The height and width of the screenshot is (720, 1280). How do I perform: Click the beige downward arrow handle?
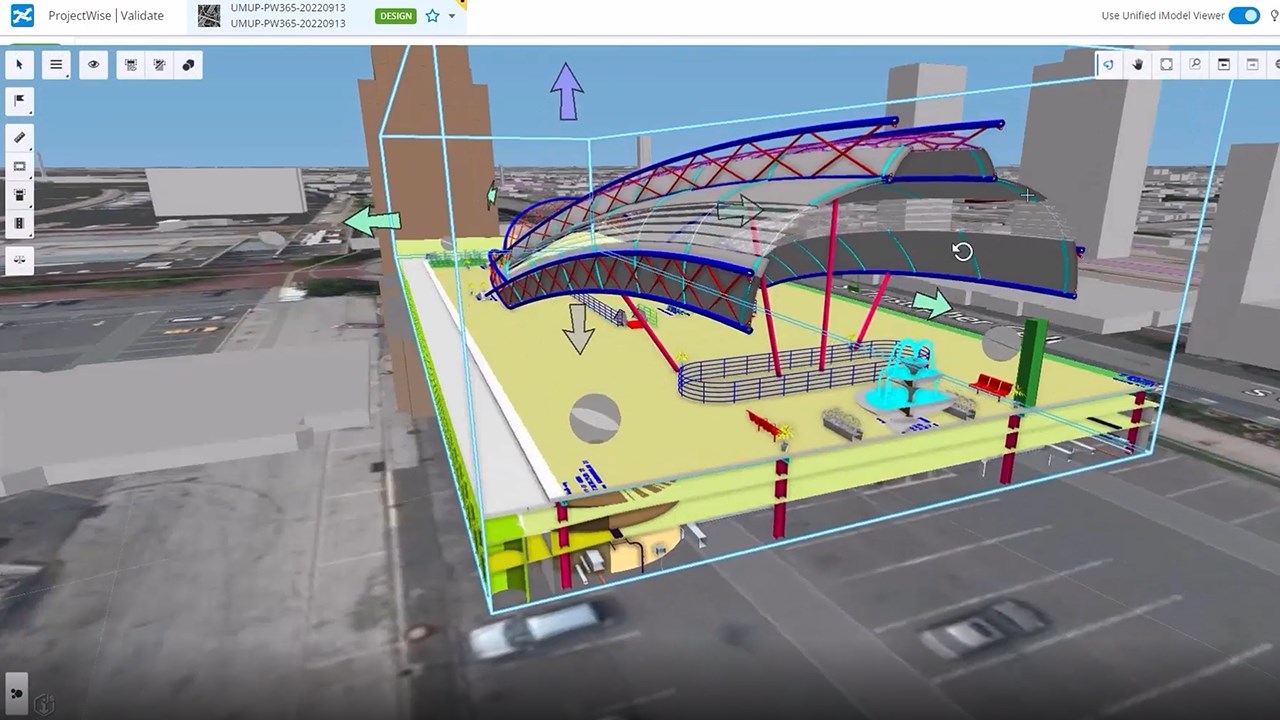pos(578,328)
